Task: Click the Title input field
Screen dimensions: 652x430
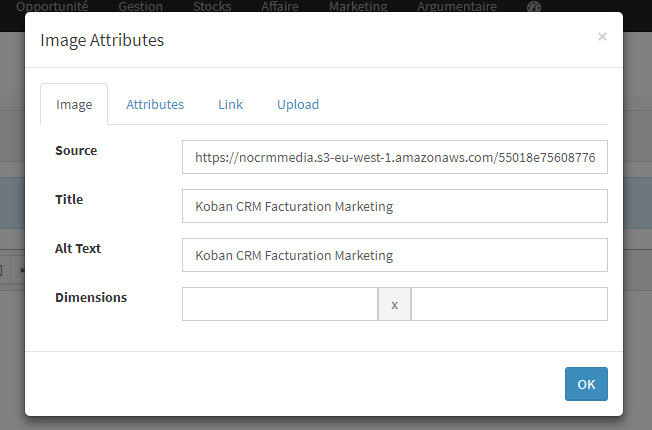Action: pyautogui.click(x=395, y=206)
